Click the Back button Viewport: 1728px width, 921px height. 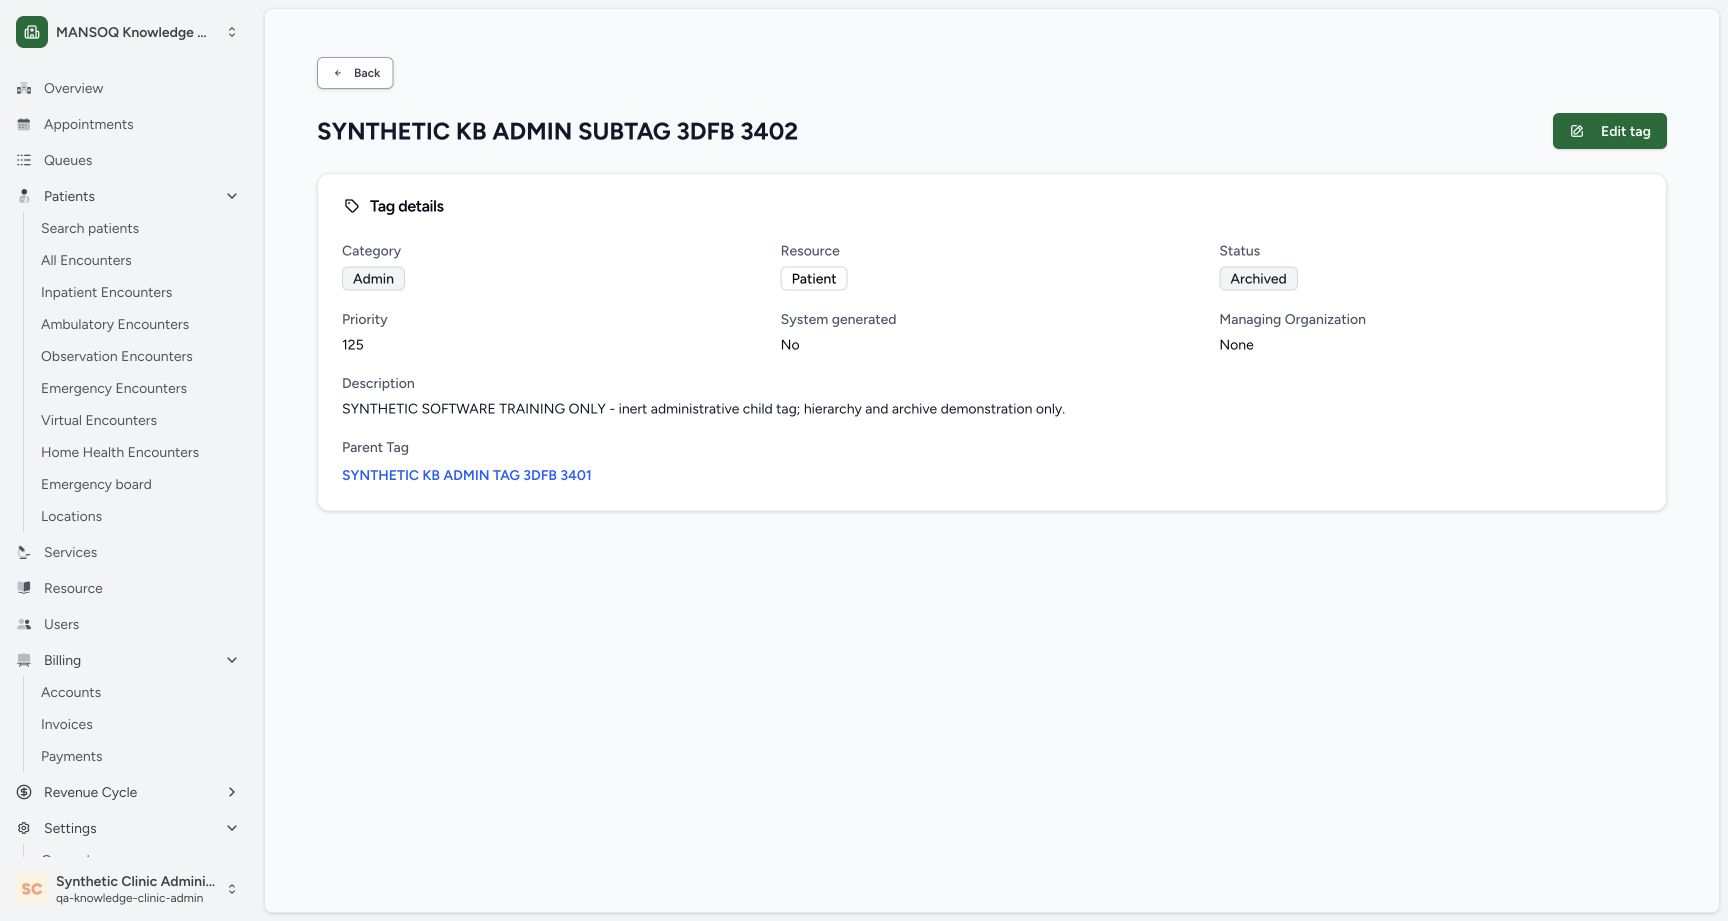pos(355,73)
